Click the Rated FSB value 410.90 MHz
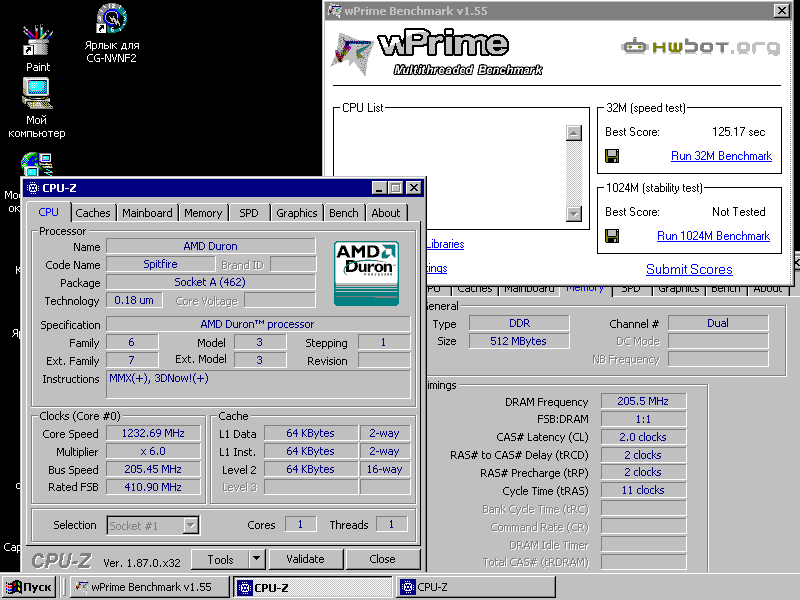This screenshot has height=600, width=800. [153, 487]
